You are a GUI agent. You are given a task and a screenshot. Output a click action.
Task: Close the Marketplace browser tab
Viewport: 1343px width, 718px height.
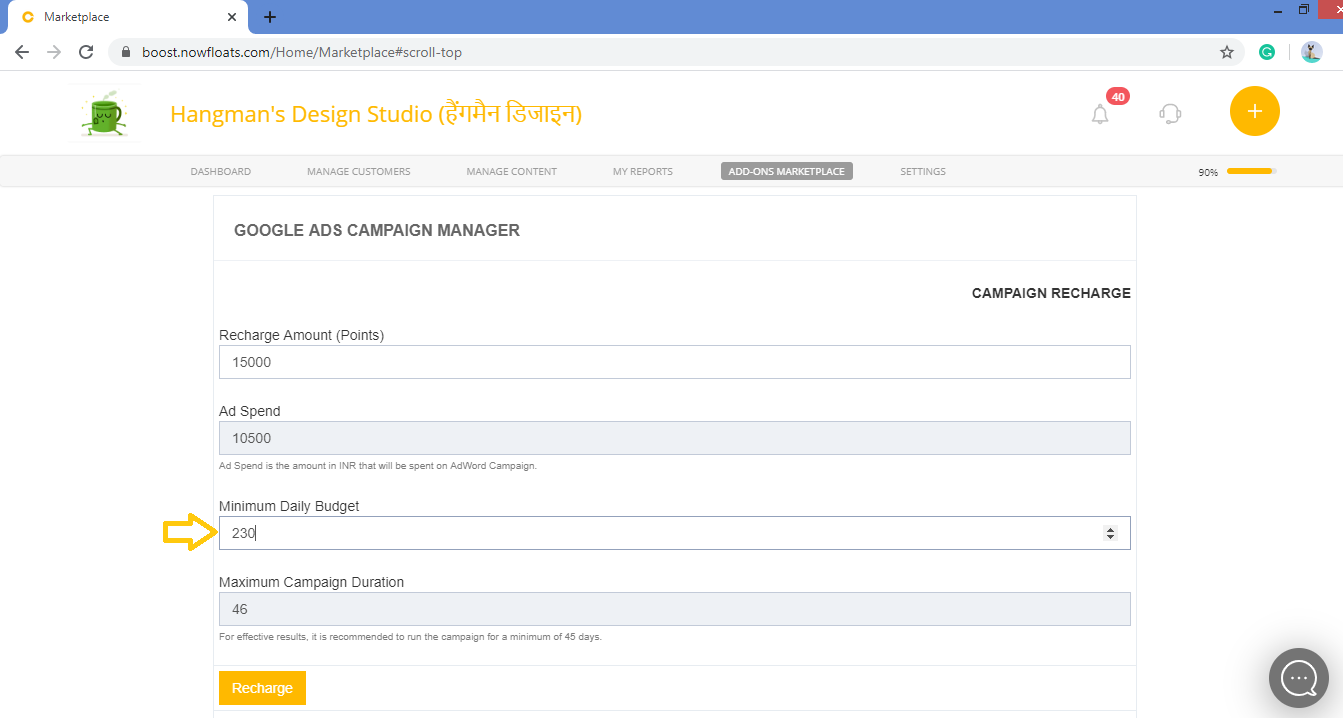click(x=232, y=17)
